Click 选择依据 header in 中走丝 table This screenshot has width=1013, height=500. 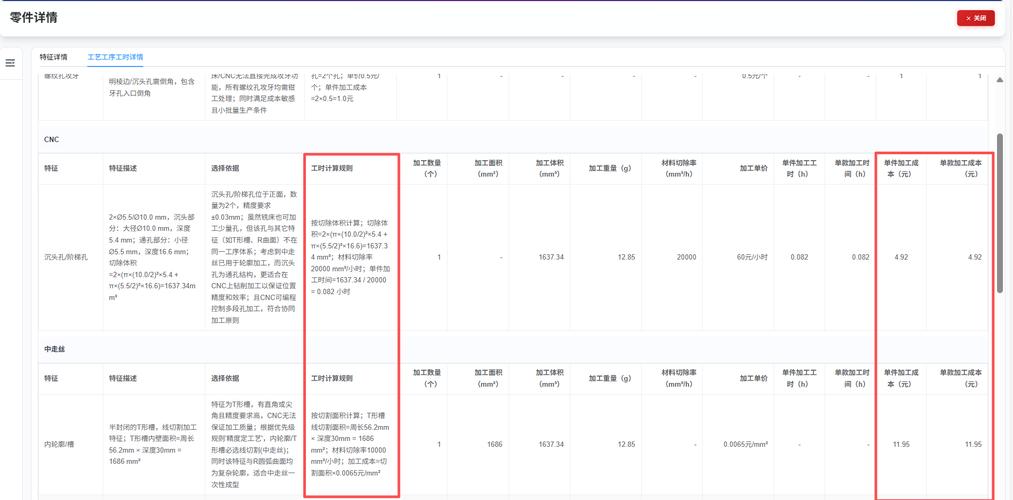225,378
